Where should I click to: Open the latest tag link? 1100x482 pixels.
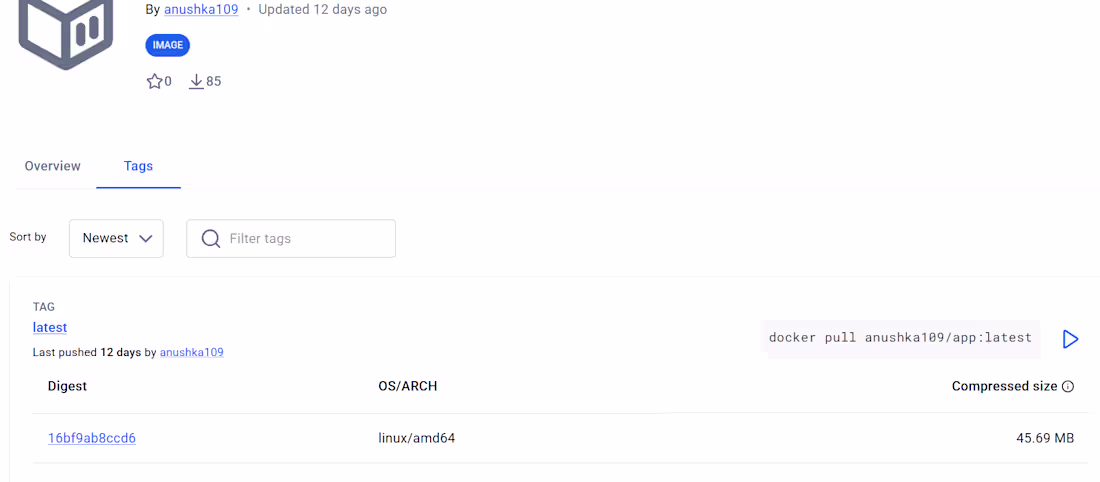pyautogui.click(x=50, y=328)
